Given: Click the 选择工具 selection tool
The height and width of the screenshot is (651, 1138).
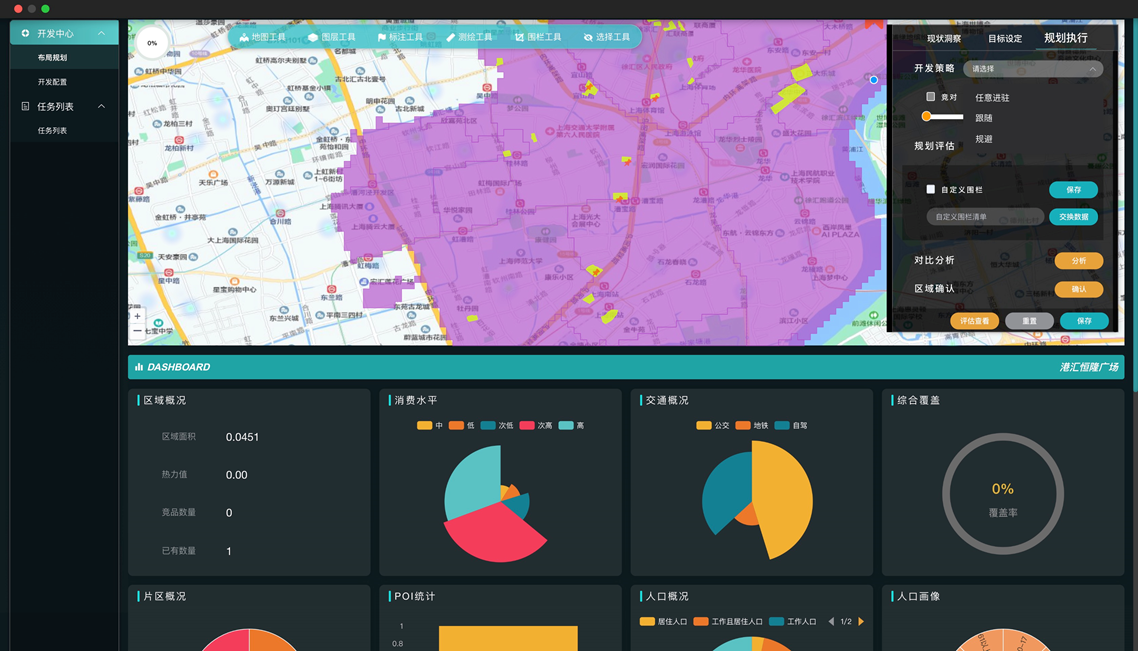Looking at the screenshot, I should 606,37.
